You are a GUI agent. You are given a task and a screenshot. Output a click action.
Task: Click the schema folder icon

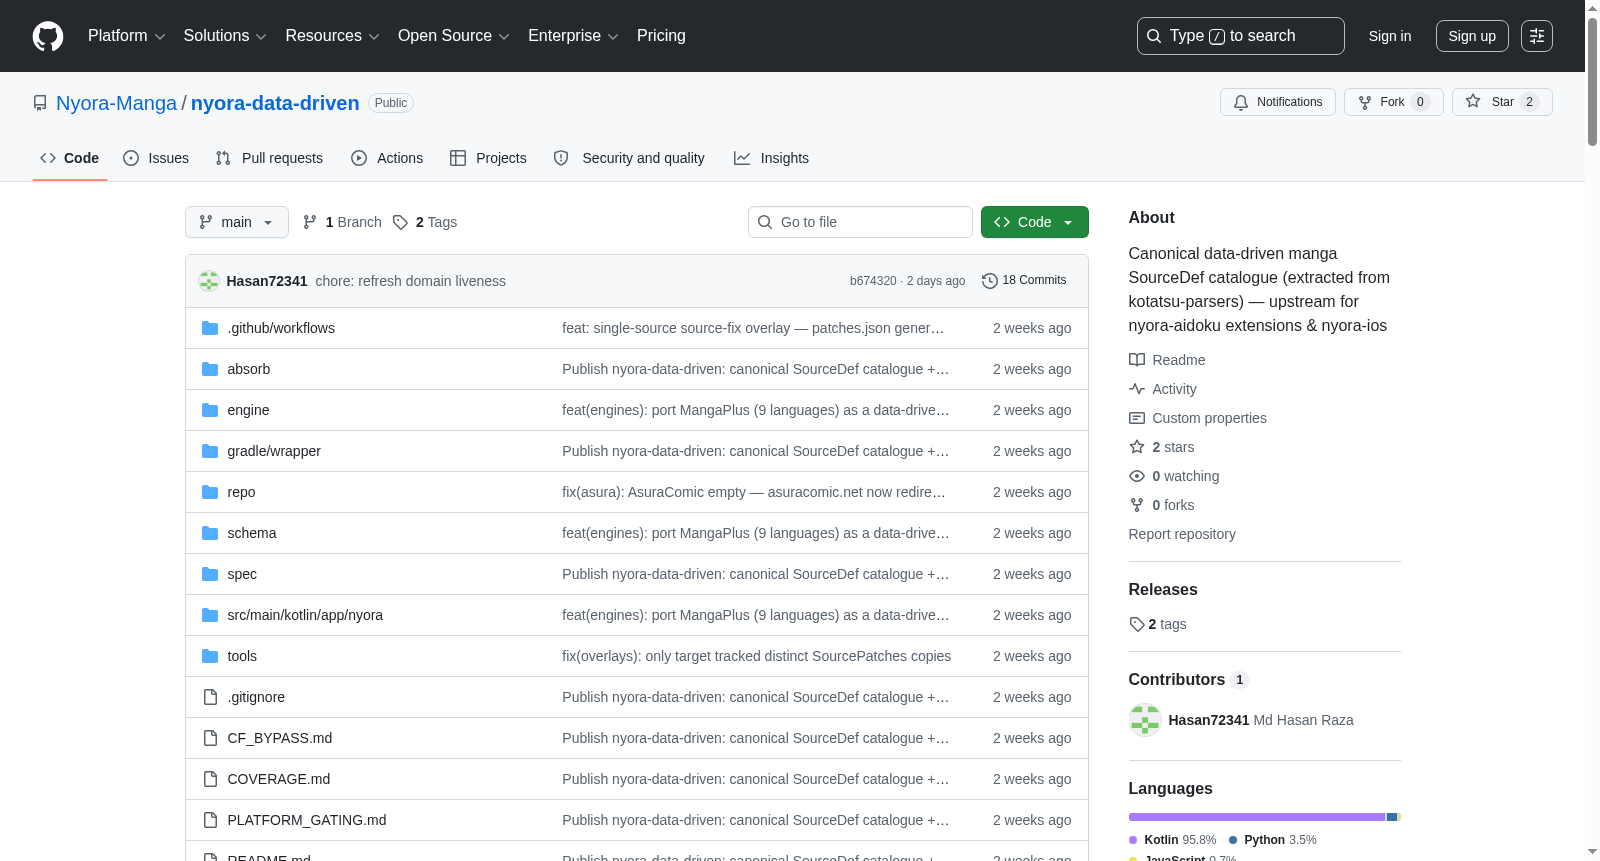click(210, 533)
